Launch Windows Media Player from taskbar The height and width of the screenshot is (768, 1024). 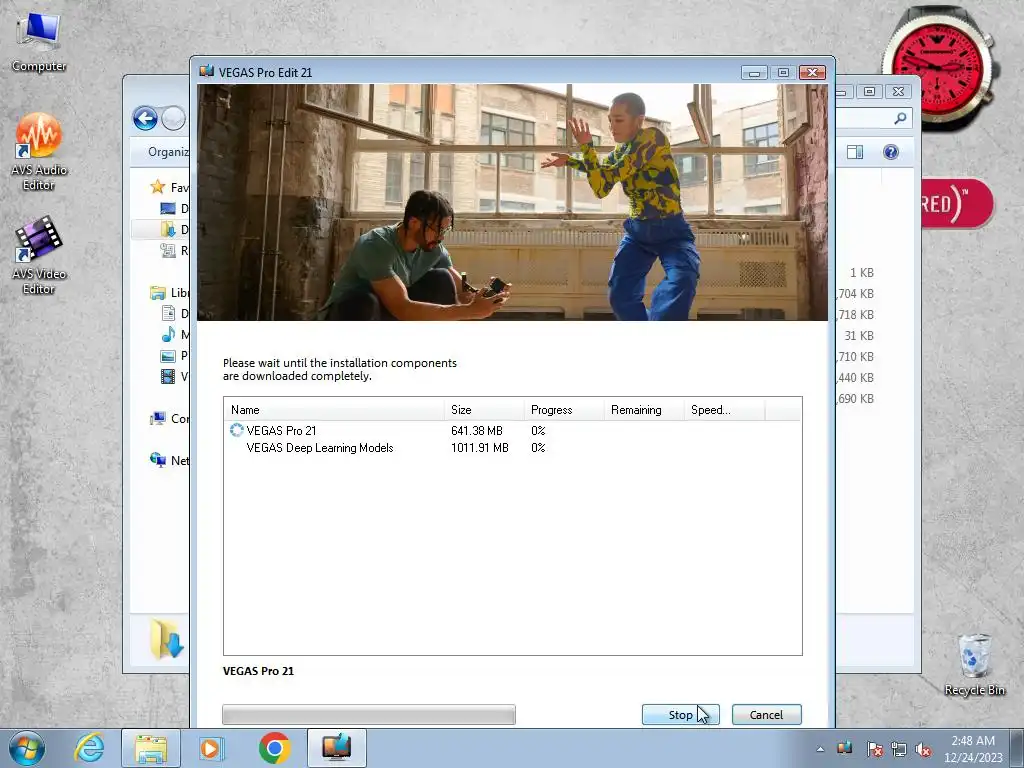[211, 748]
